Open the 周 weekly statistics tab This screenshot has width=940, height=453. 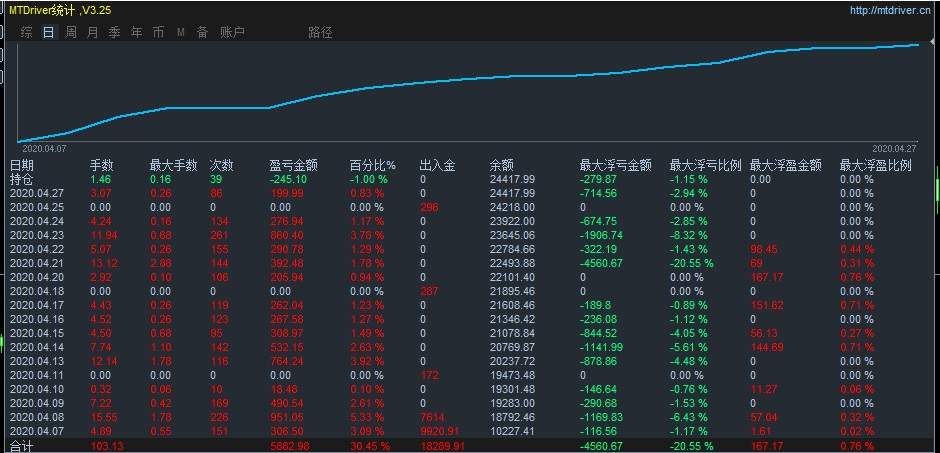click(71, 32)
